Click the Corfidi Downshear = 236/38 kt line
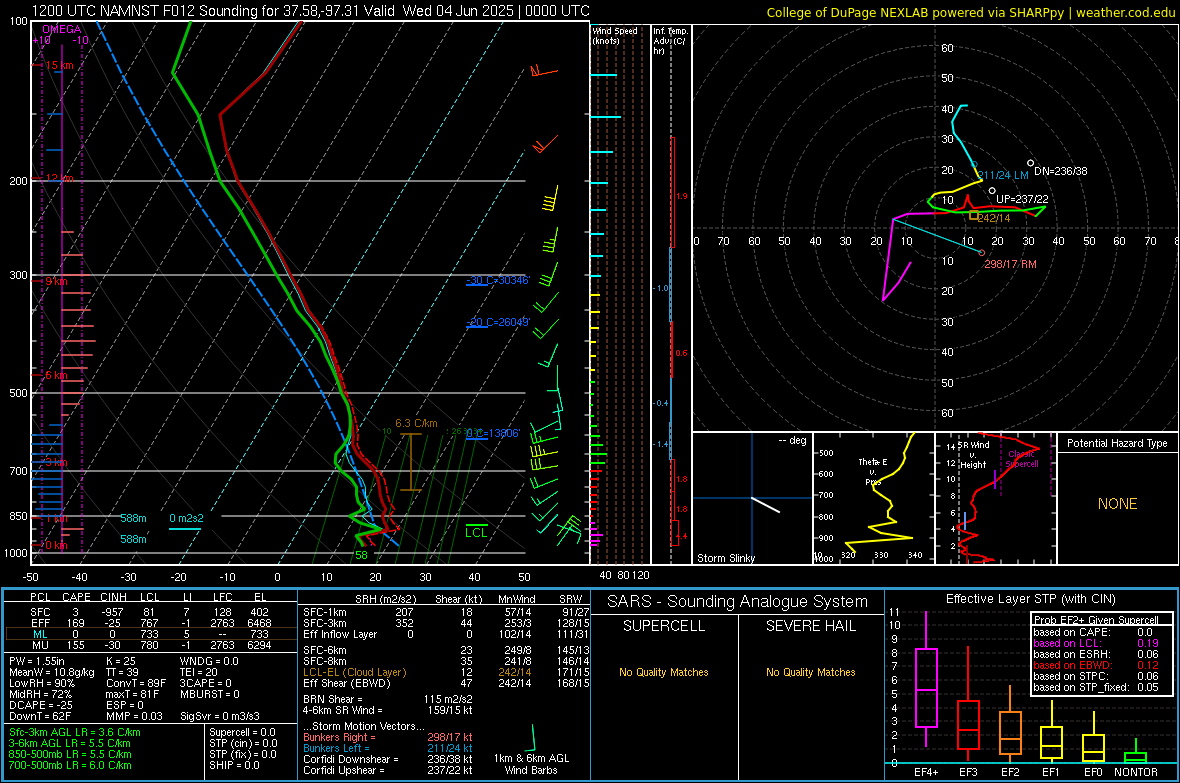The height and width of the screenshot is (783, 1180). click(x=388, y=759)
